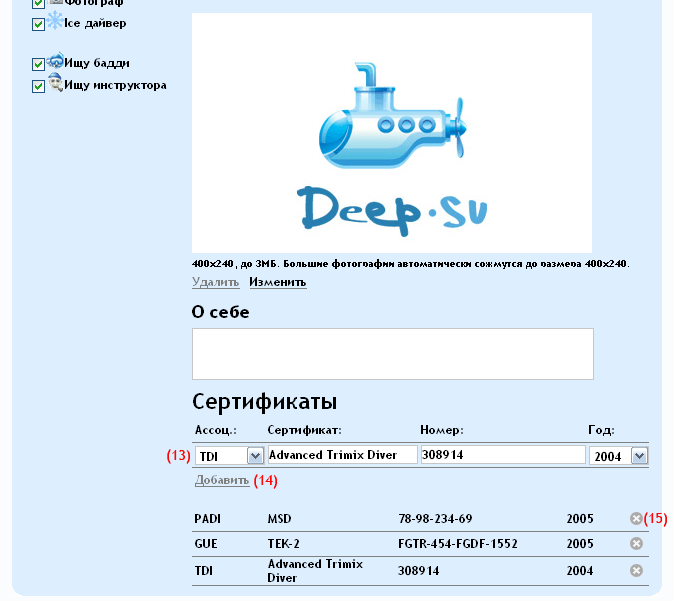The width and height of the screenshot is (674, 601).
Task: Open the year dropdown showing 2004
Action: tap(618, 456)
